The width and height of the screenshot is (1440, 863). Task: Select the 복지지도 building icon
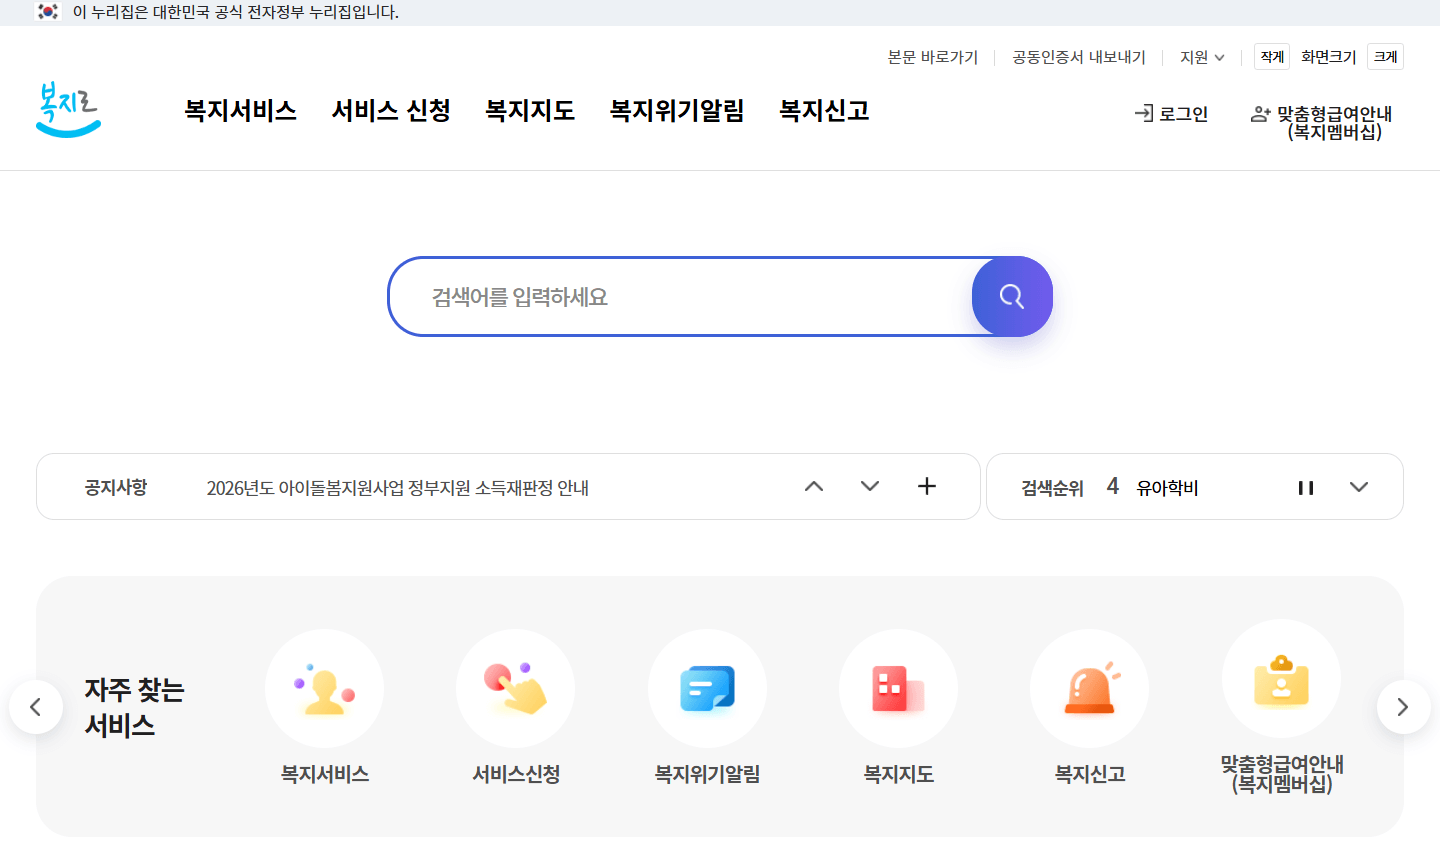898,688
